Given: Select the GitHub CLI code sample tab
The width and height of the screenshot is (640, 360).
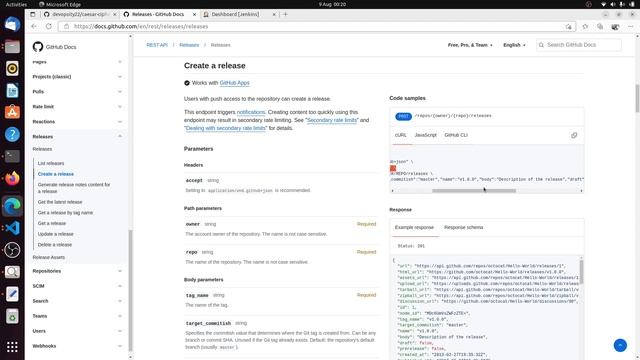Looking at the screenshot, I should (x=456, y=135).
